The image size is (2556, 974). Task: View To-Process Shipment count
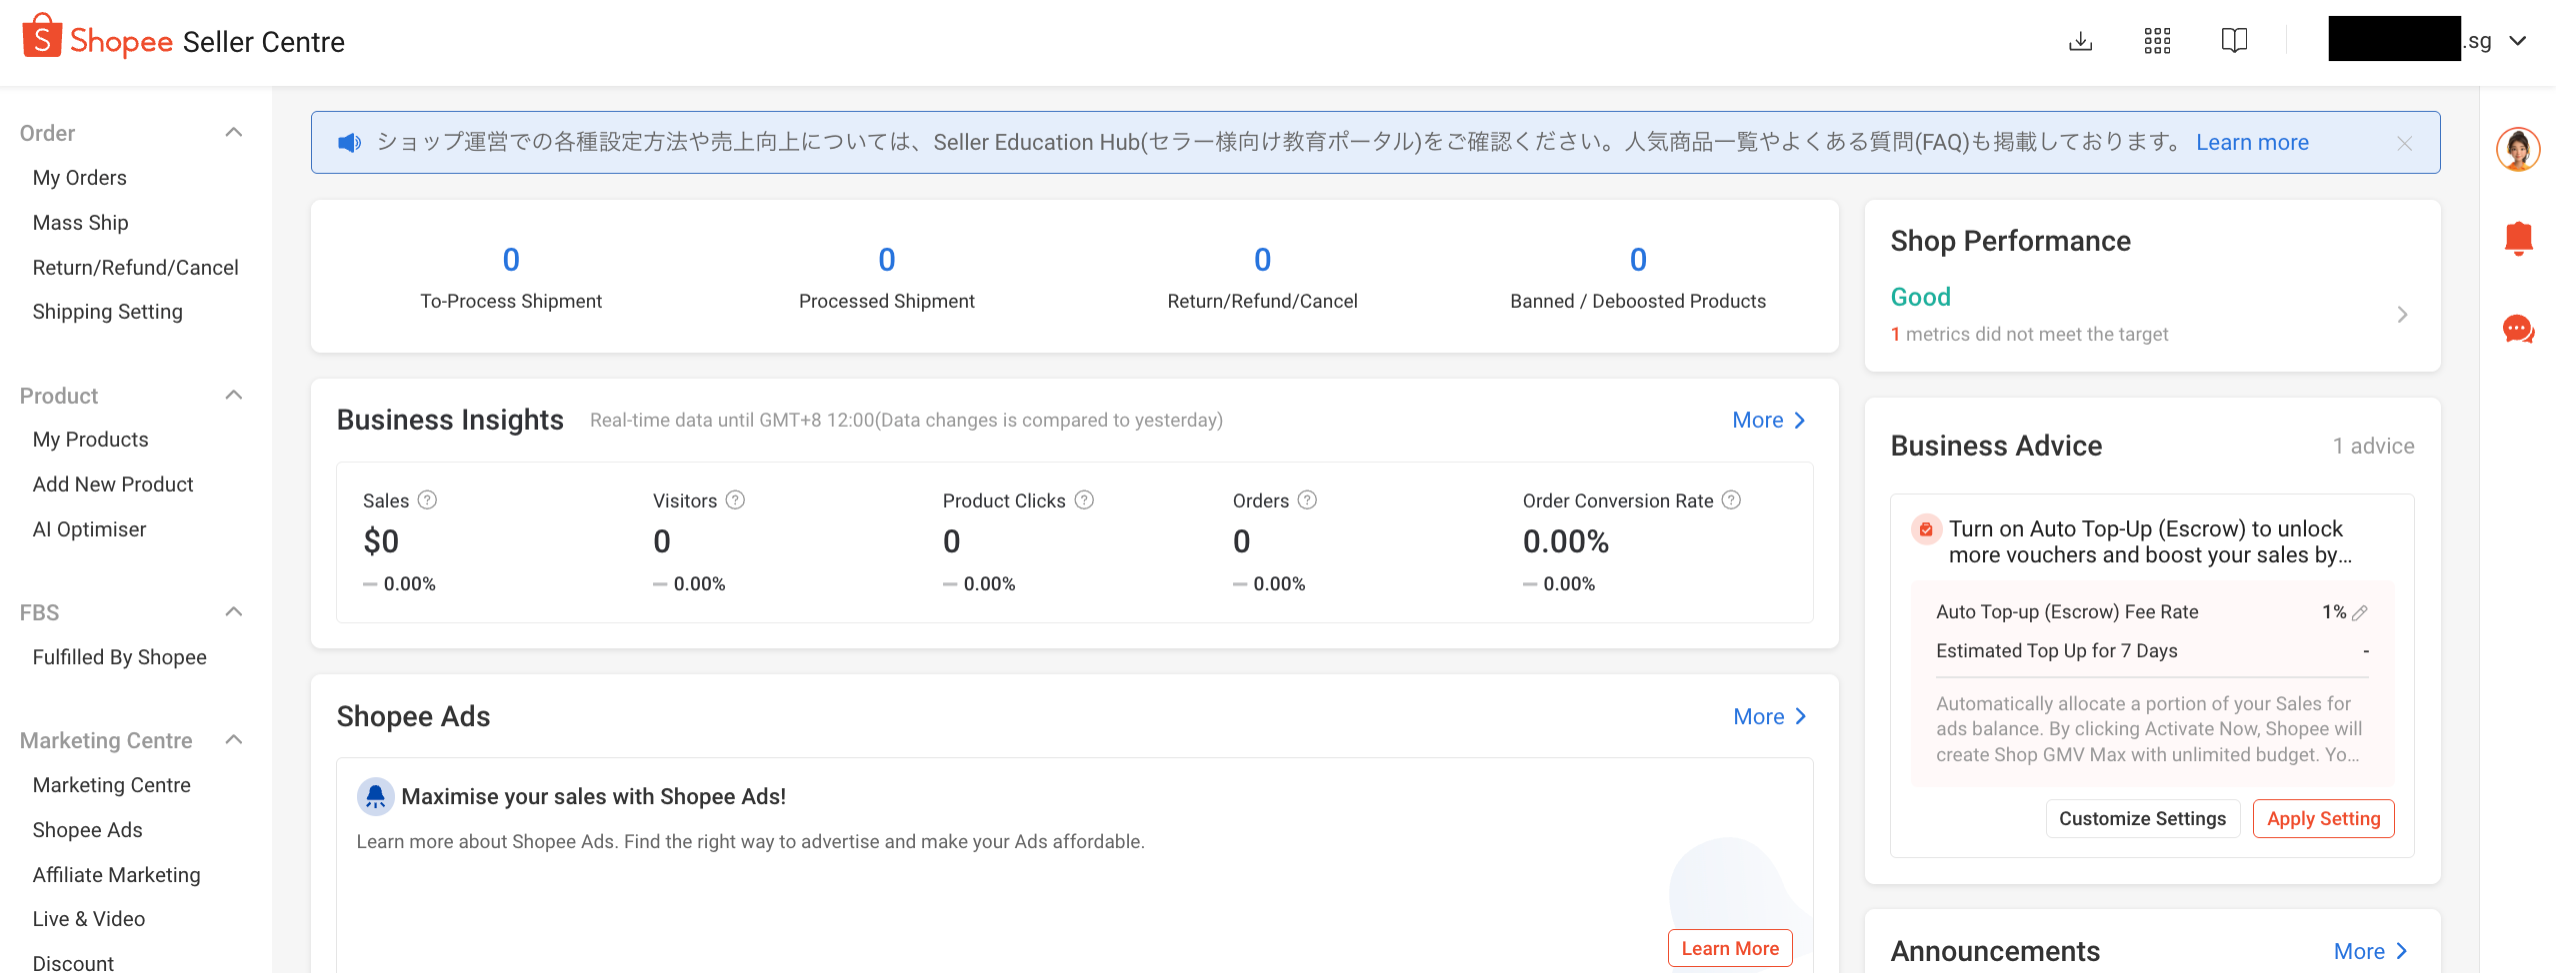[511, 260]
